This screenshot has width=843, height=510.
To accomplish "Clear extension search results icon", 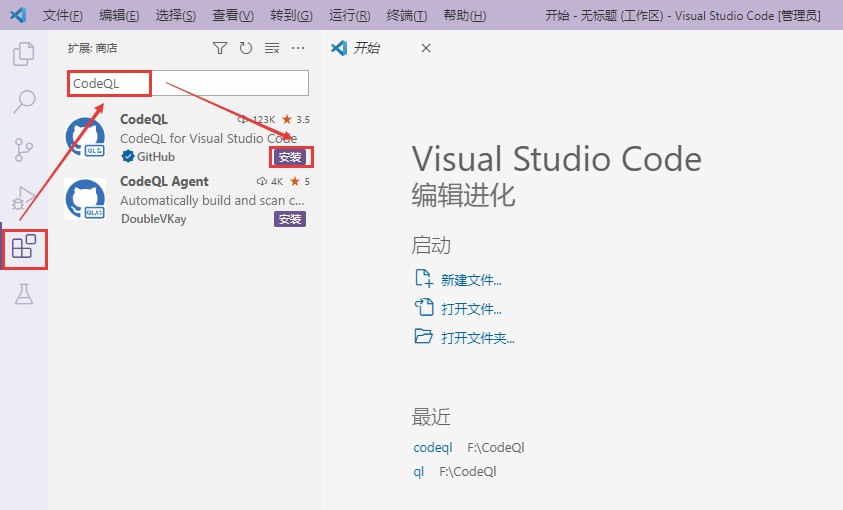I will click(272, 48).
